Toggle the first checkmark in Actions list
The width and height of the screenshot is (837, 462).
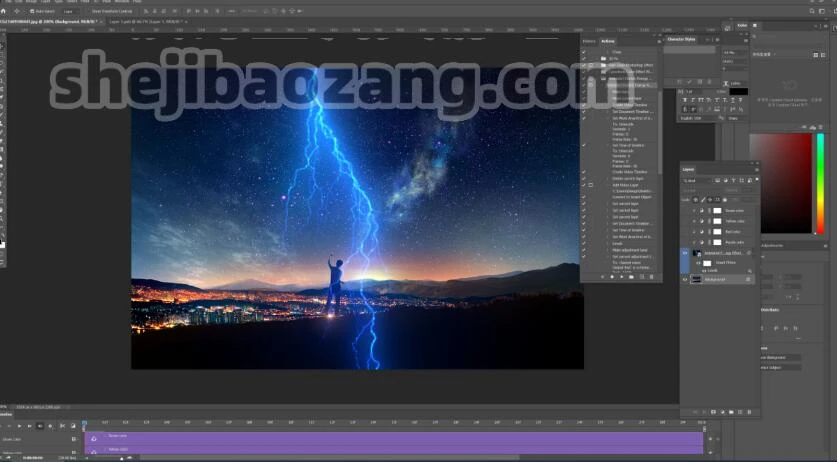[584, 52]
